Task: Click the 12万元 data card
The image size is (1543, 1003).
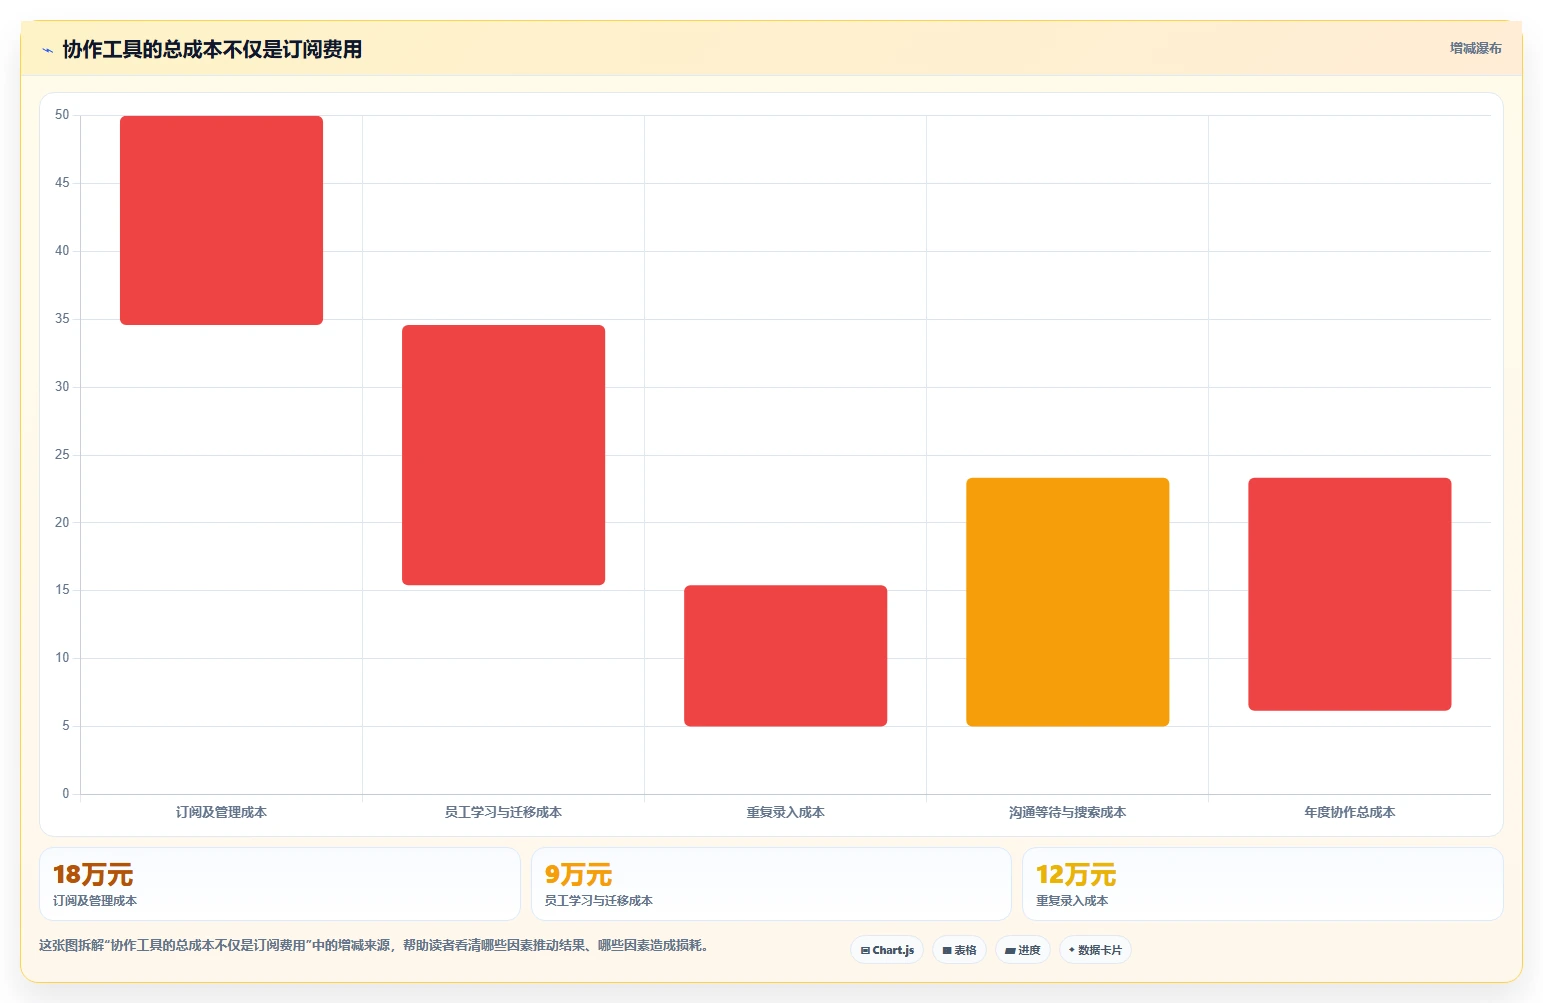Action: [1262, 884]
